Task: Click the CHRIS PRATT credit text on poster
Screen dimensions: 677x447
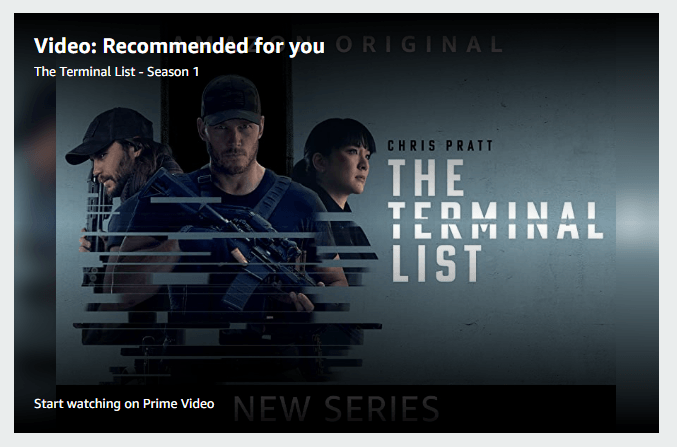Action: 440,146
